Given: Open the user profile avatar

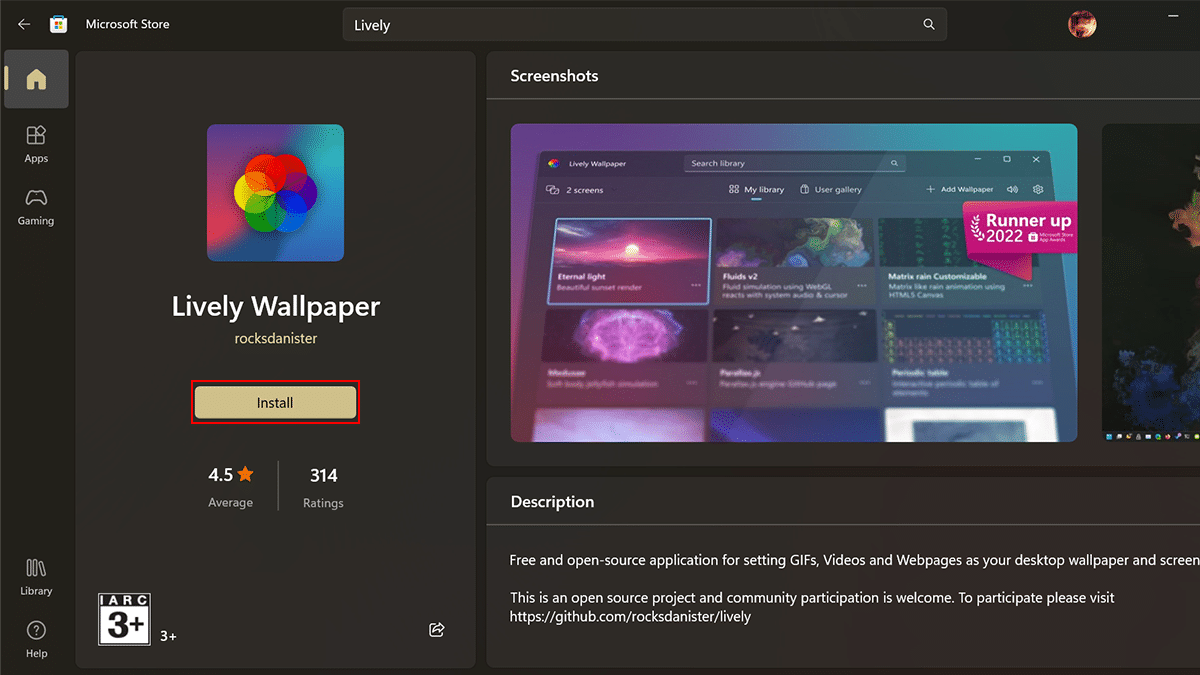Looking at the screenshot, I should pyautogui.click(x=1082, y=25).
